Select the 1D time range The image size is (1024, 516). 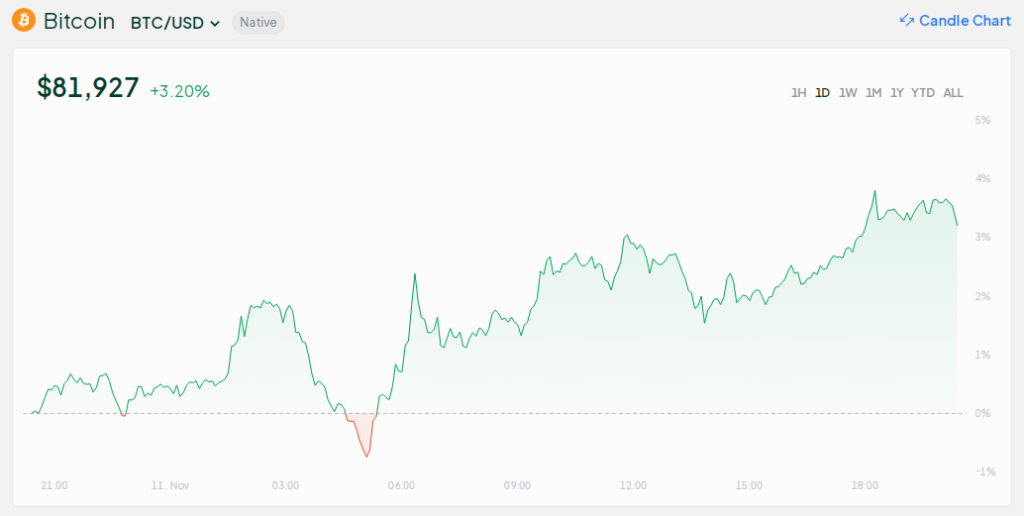(822, 93)
